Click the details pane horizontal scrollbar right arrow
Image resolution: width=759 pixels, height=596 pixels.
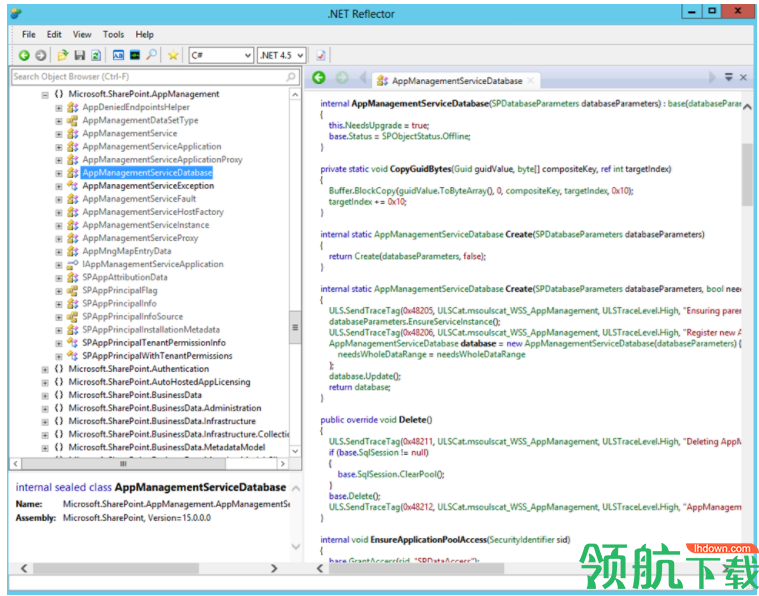274,568
